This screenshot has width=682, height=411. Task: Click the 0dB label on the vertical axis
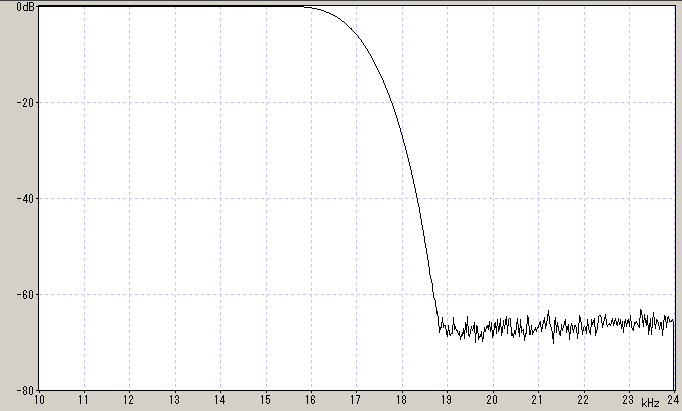pos(25,7)
